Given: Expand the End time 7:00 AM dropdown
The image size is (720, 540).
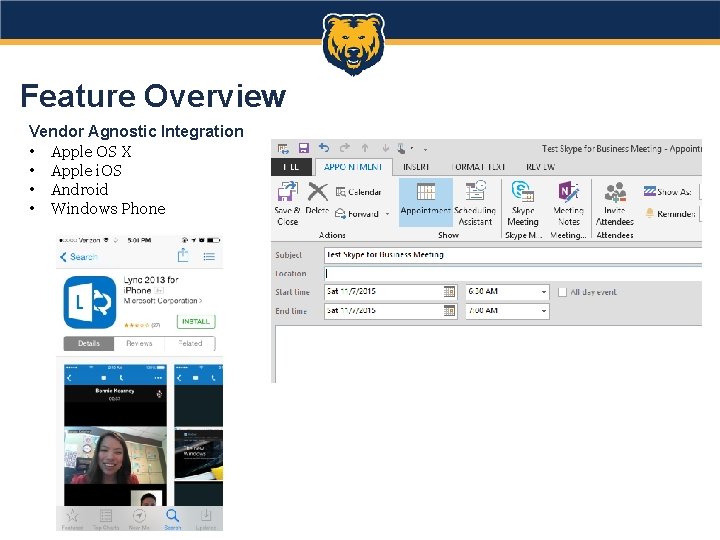Looking at the screenshot, I should (x=544, y=311).
